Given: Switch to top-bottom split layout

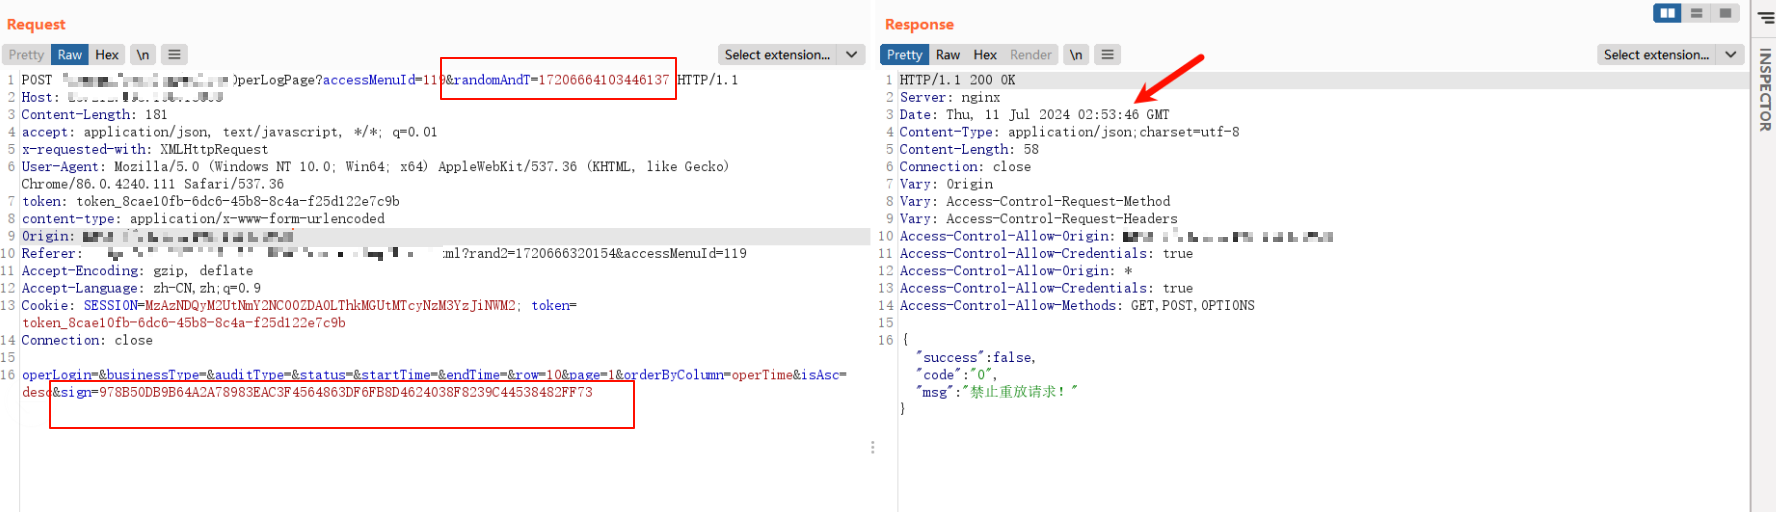Looking at the screenshot, I should click(x=1696, y=13).
